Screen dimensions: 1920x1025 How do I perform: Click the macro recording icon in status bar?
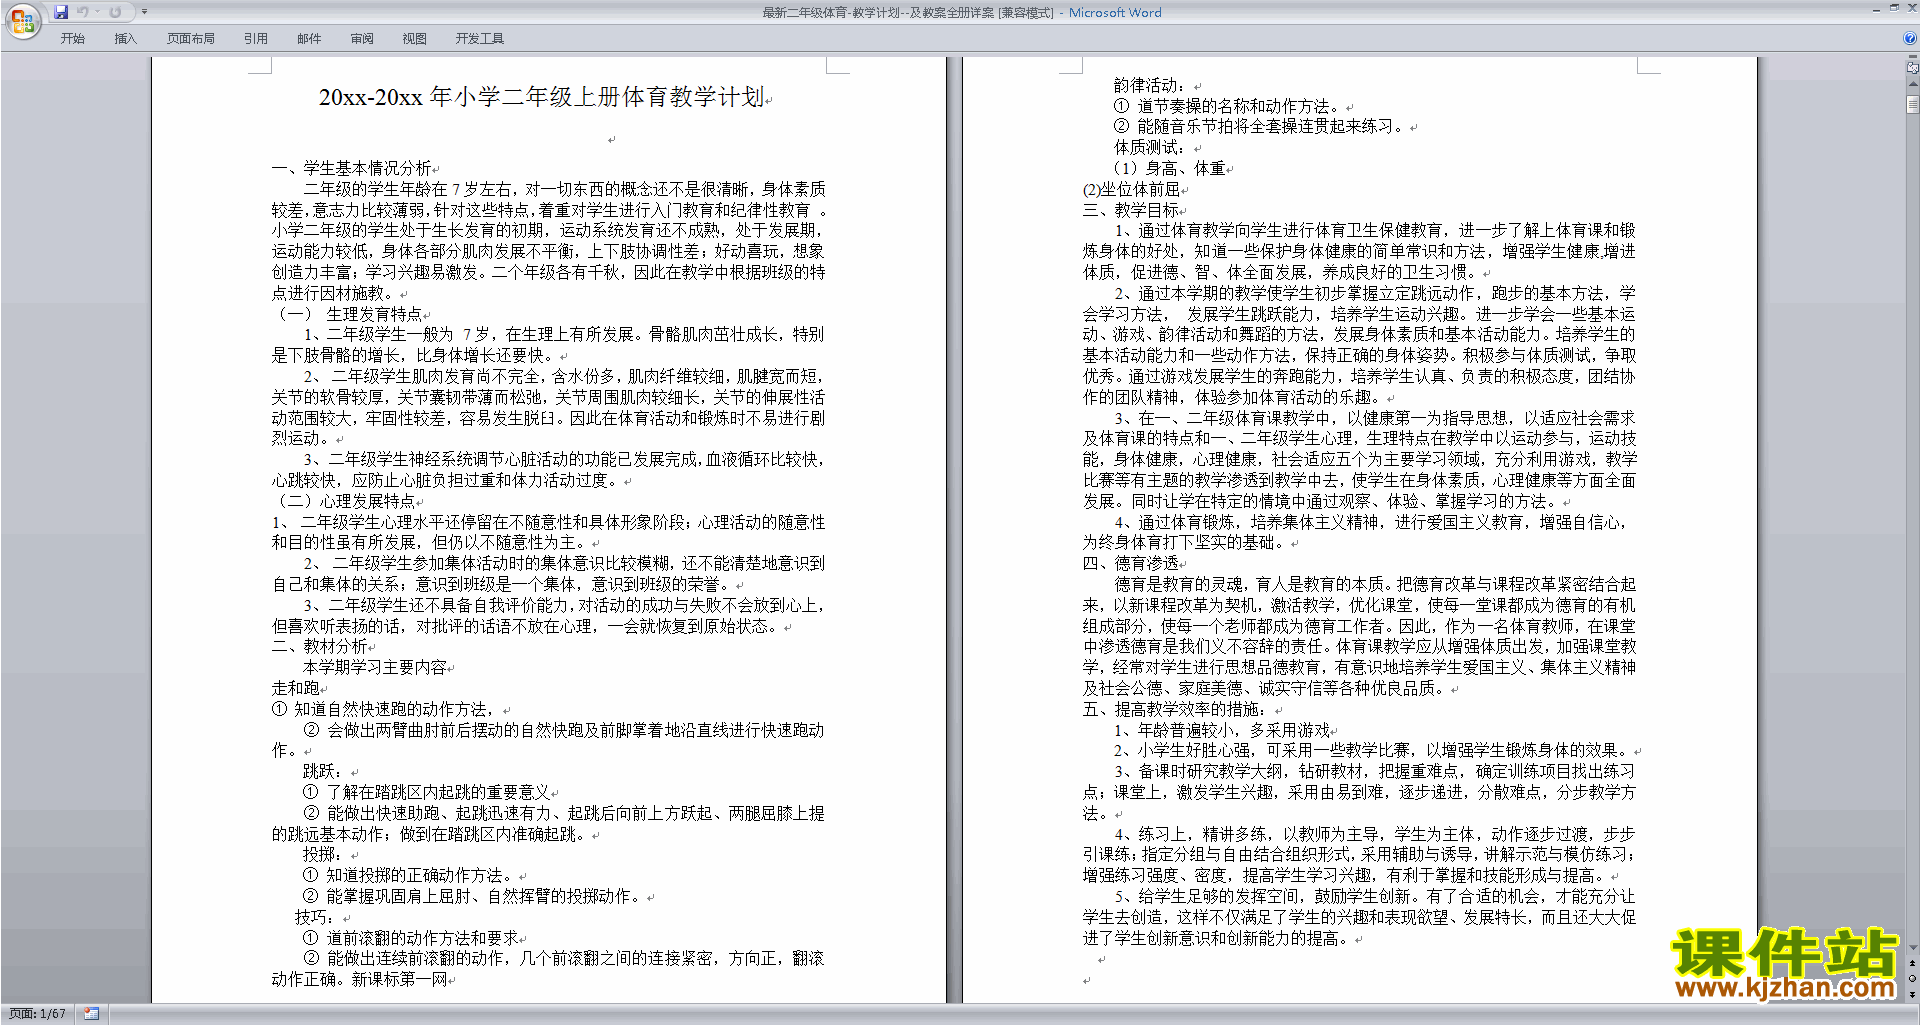pos(92,1014)
